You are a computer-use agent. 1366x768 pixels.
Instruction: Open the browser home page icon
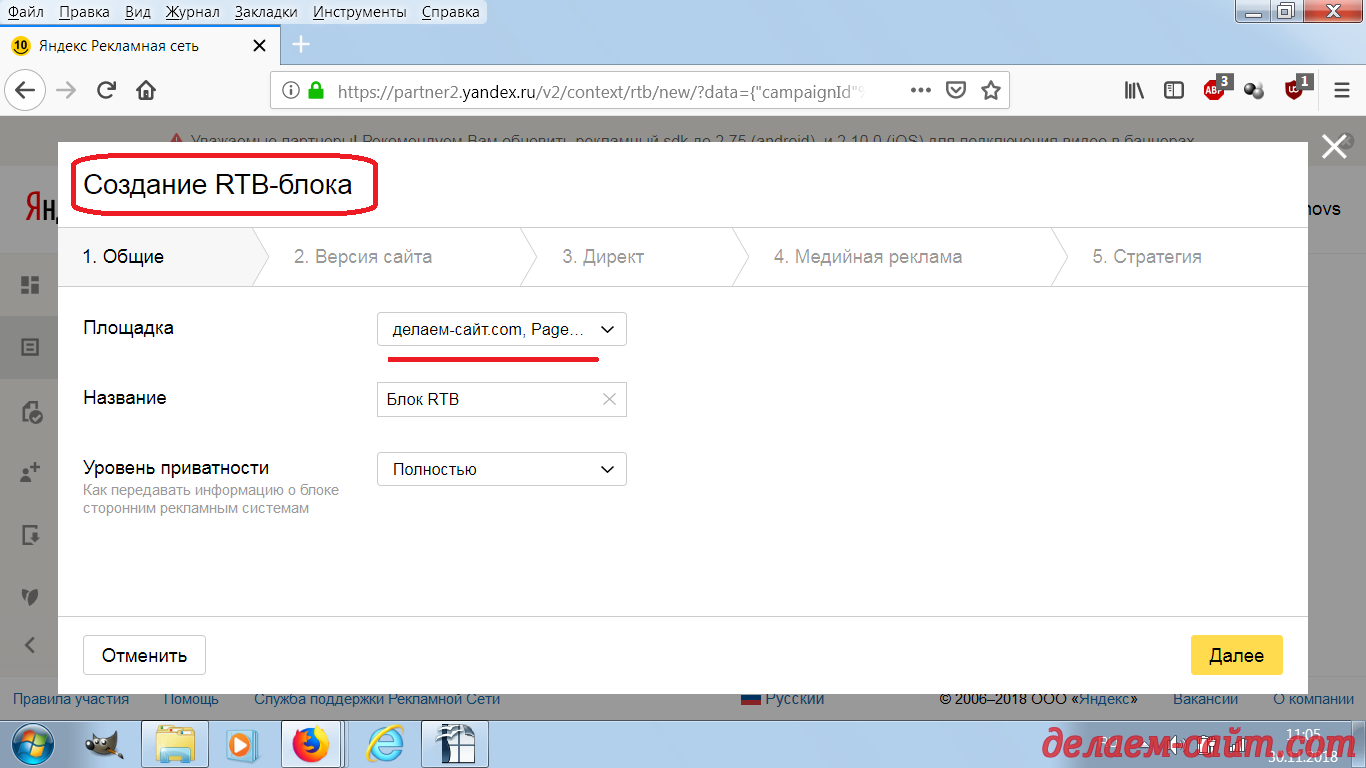(x=146, y=90)
